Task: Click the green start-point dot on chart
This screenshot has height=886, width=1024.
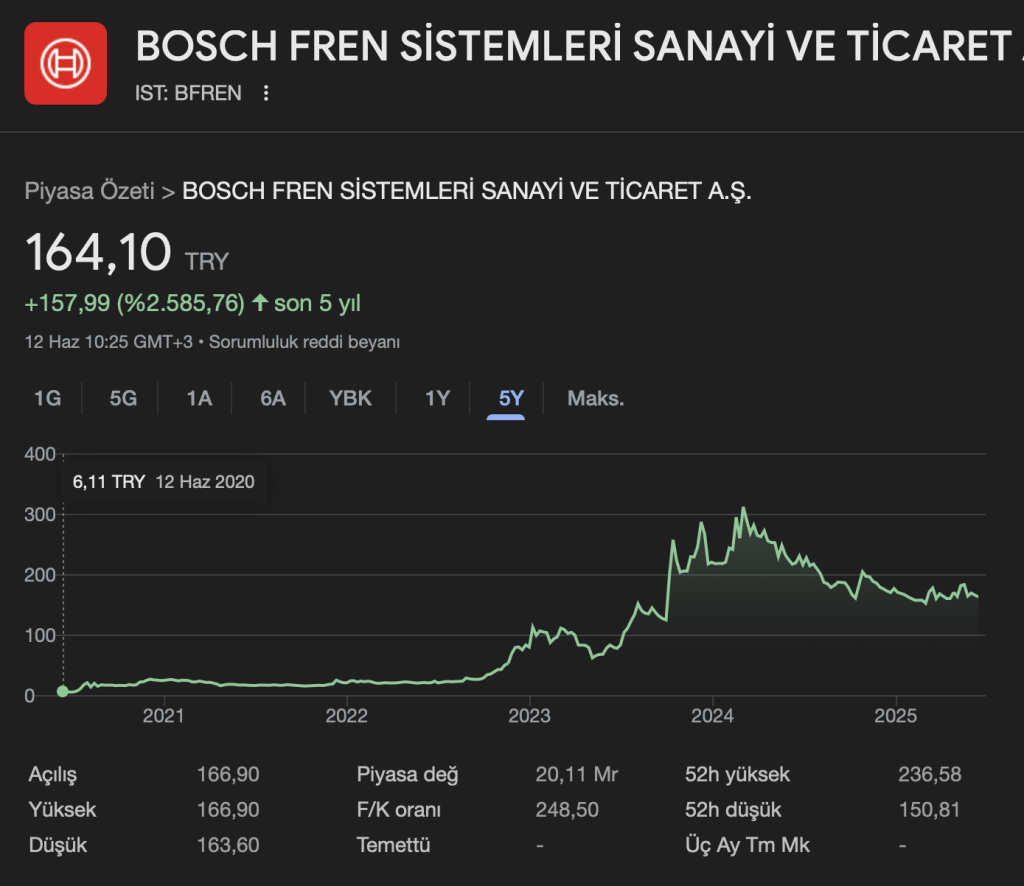Action: [x=63, y=691]
